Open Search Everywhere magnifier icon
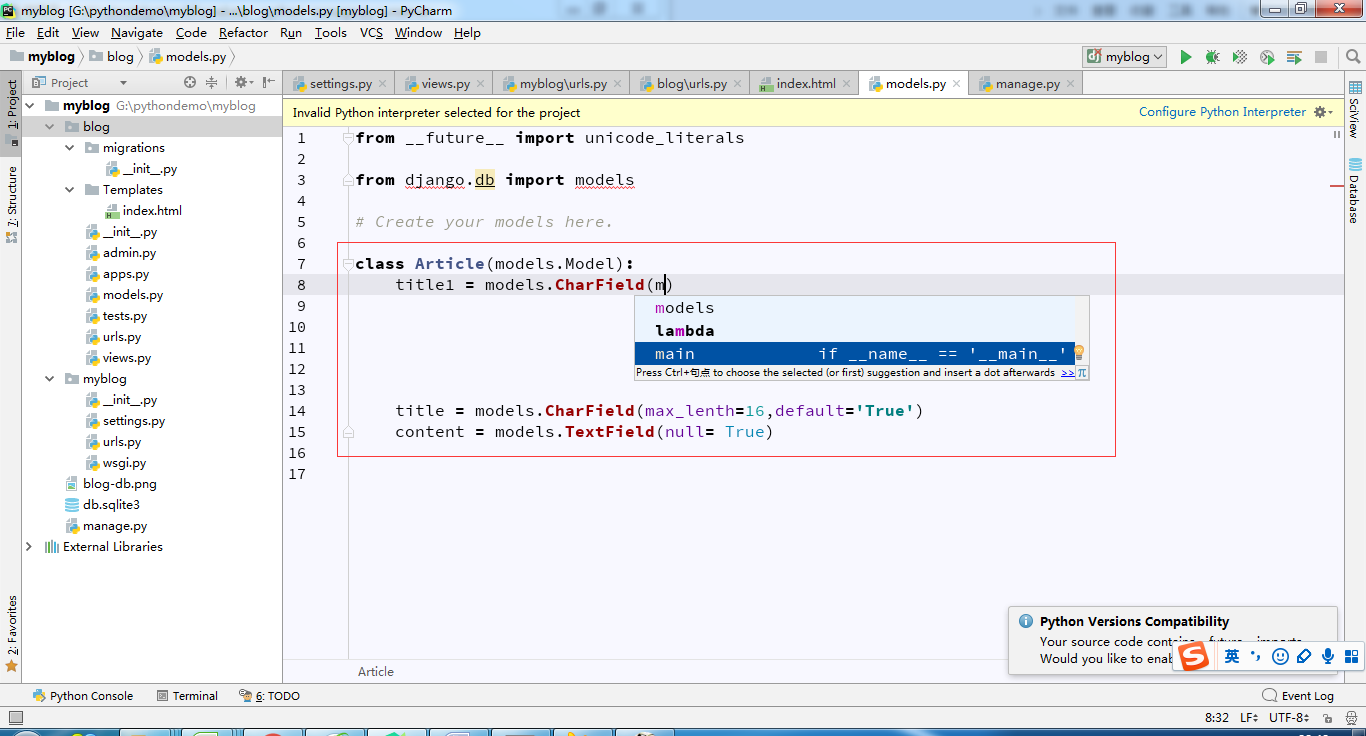The height and width of the screenshot is (736, 1366). tap(1352, 57)
